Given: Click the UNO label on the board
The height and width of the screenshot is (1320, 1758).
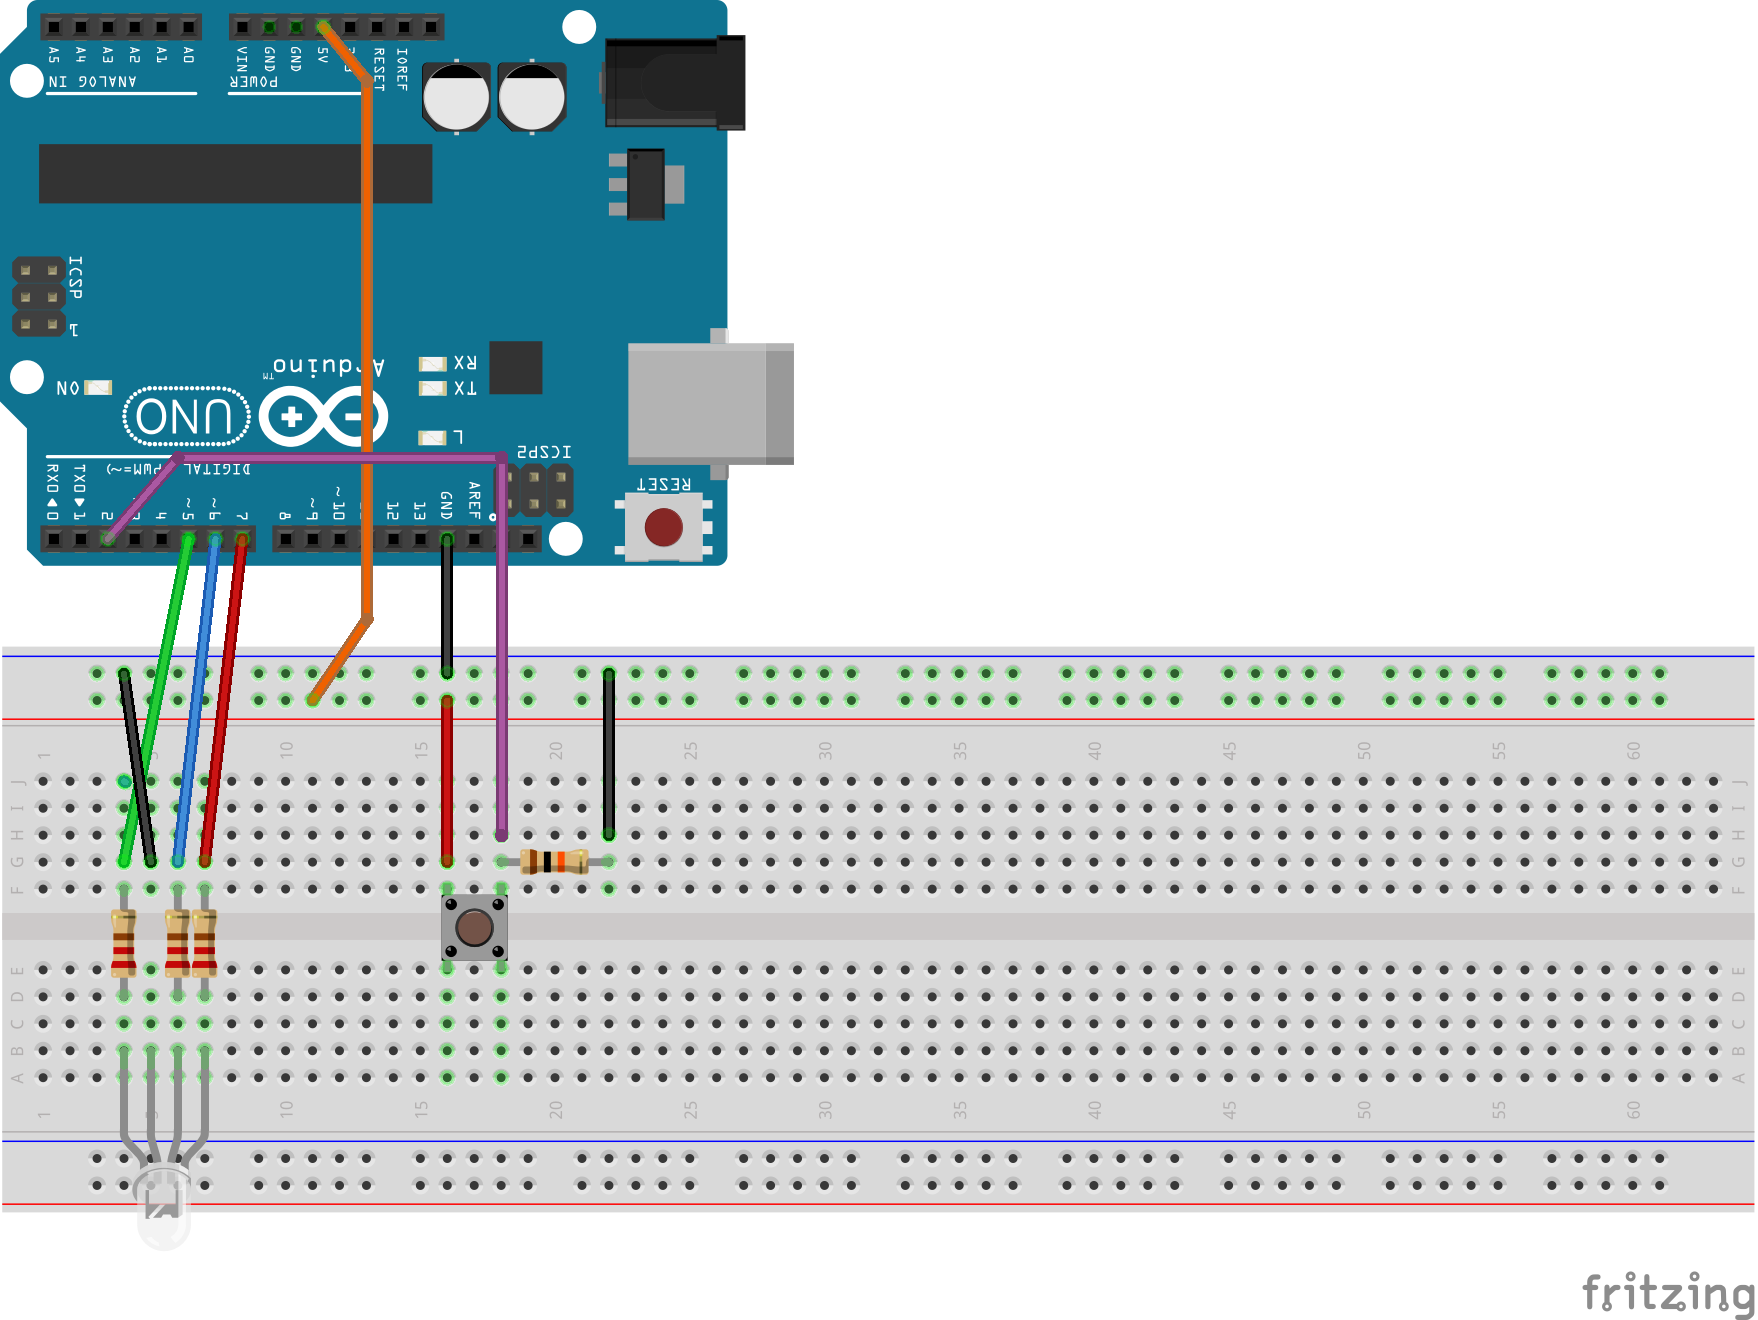Looking at the screenshot, I should tap(186, 416).
